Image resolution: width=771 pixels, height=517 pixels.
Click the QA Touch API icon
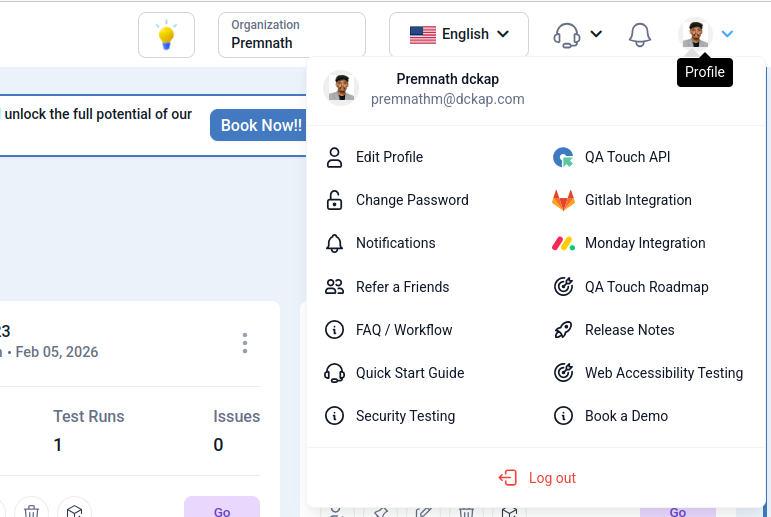click(x=564, y=157)
